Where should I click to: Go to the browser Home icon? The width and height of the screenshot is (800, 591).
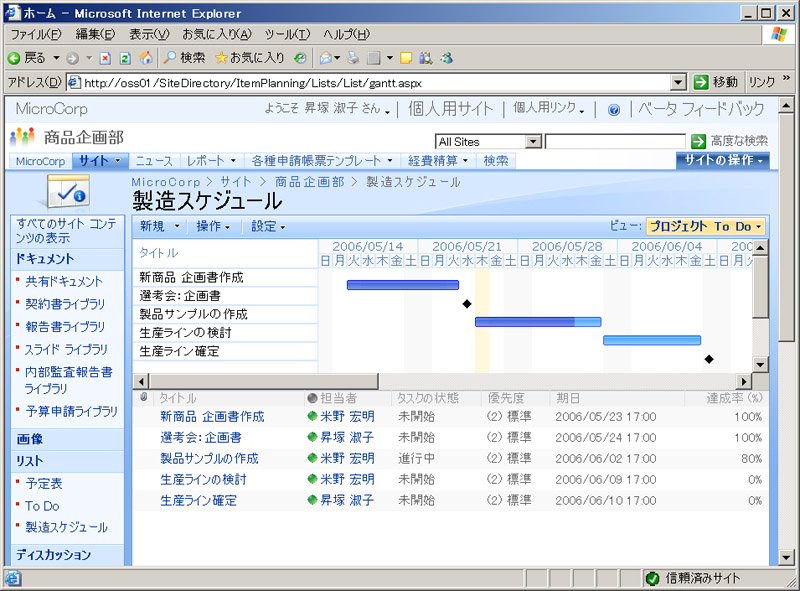point(146,58)
